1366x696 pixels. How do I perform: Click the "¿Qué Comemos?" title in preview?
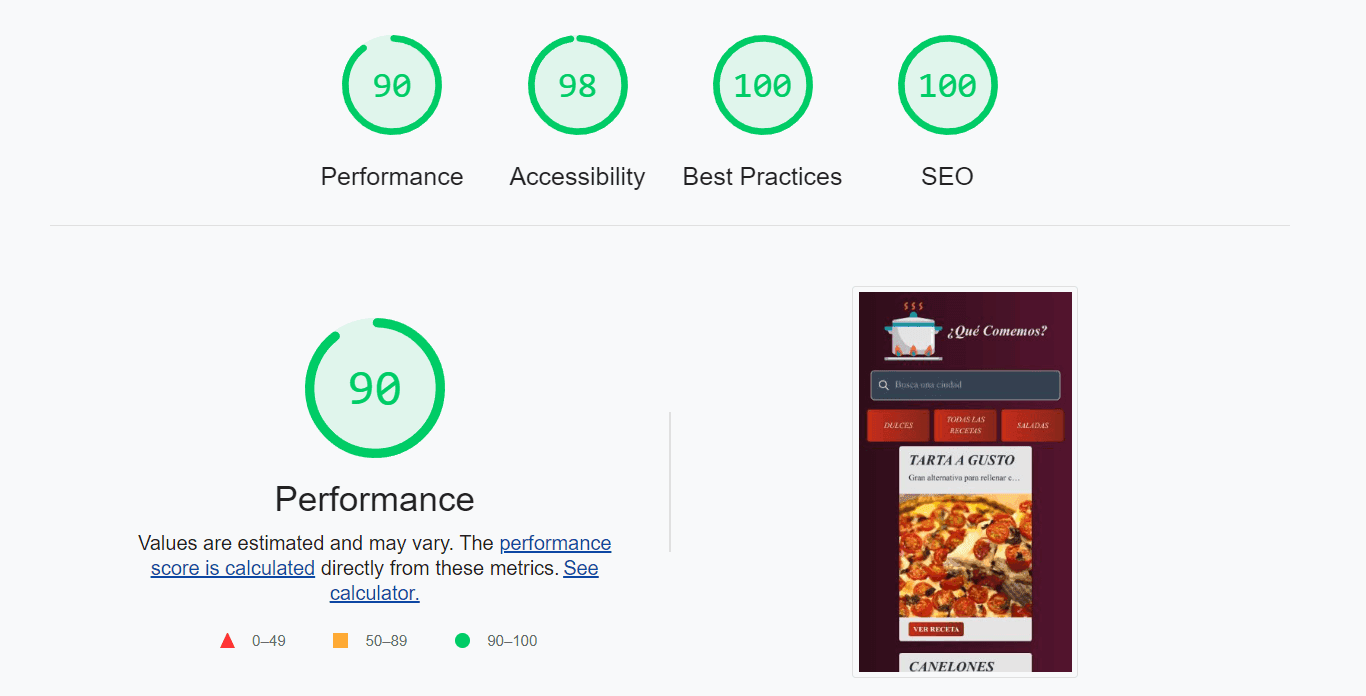click(x=997, y=331)
